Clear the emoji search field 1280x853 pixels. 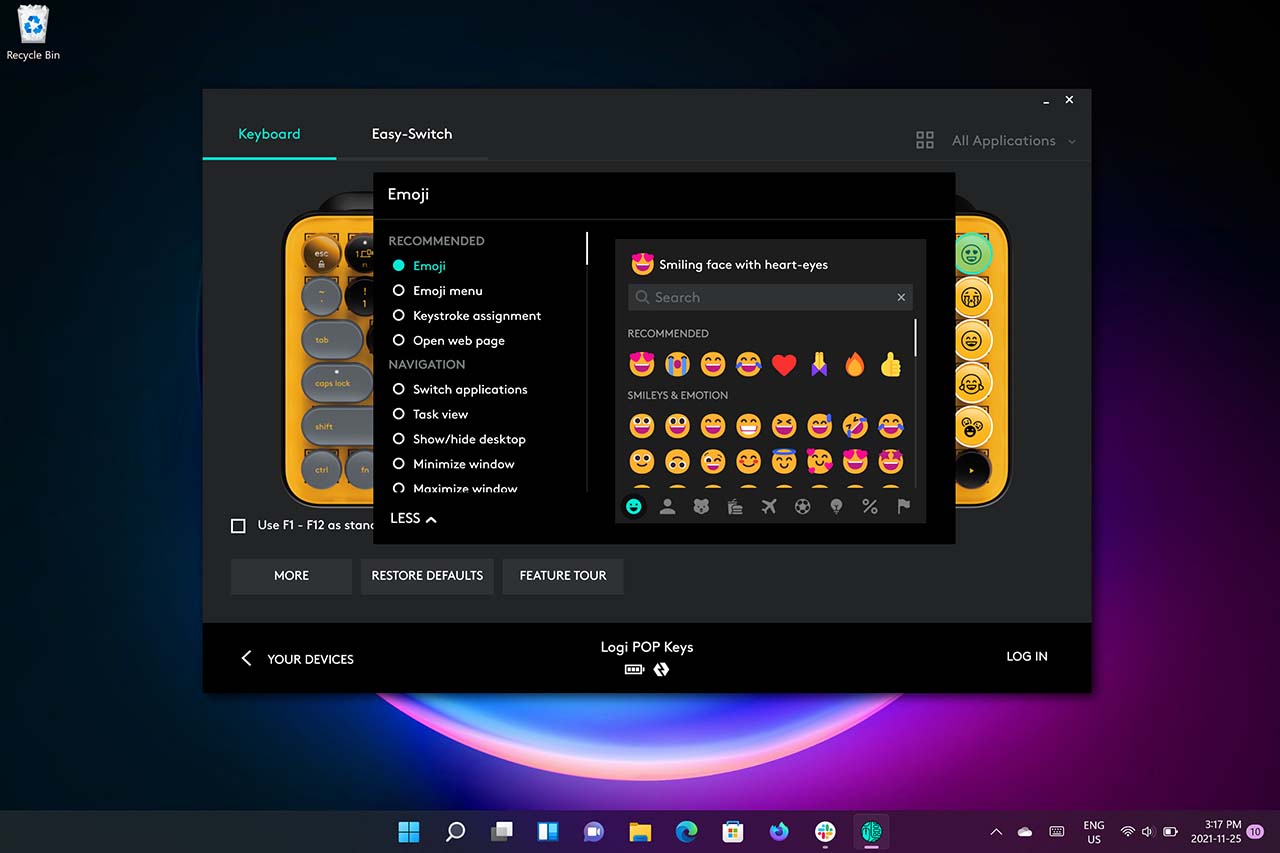901,297
